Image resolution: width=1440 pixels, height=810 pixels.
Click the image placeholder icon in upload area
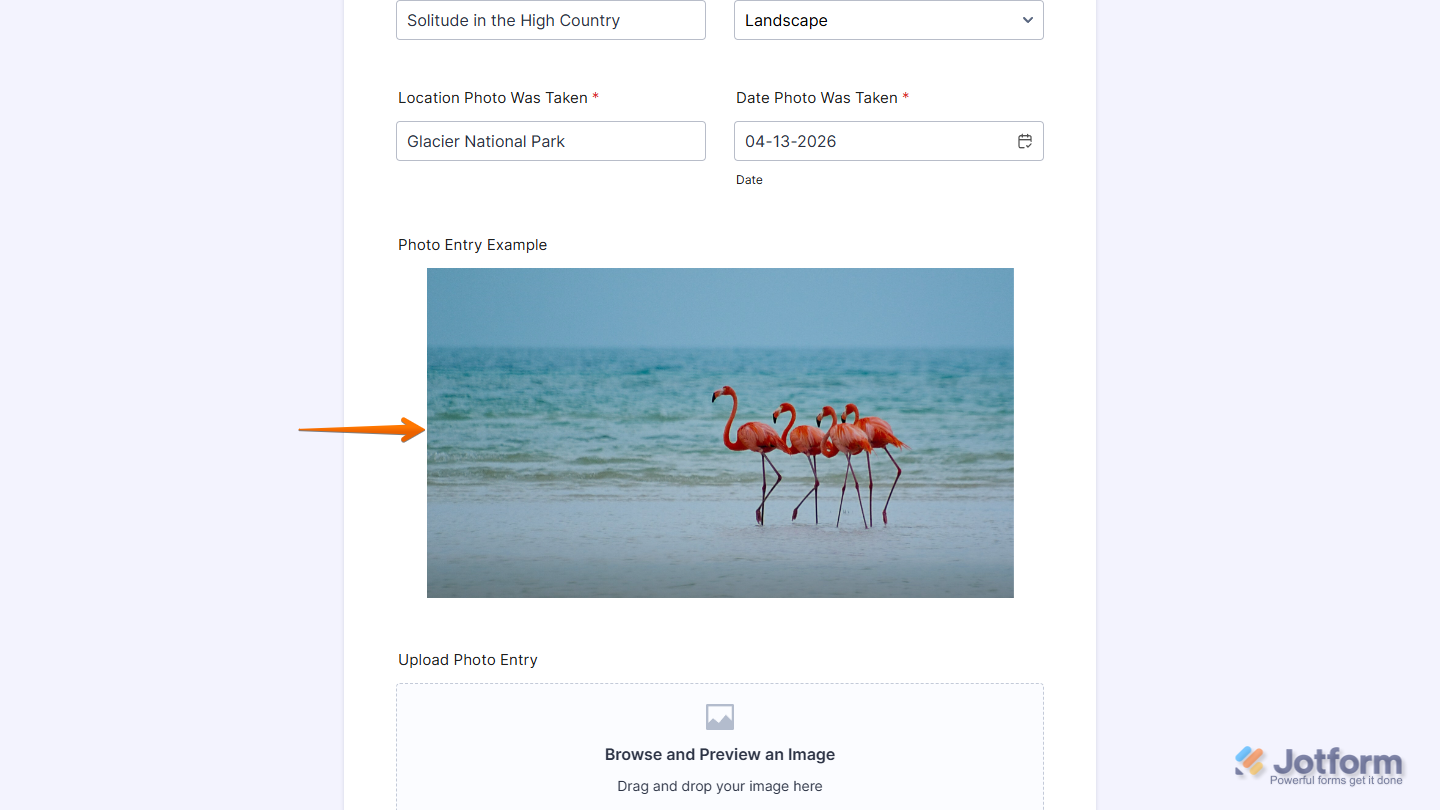tap(719, 717)
